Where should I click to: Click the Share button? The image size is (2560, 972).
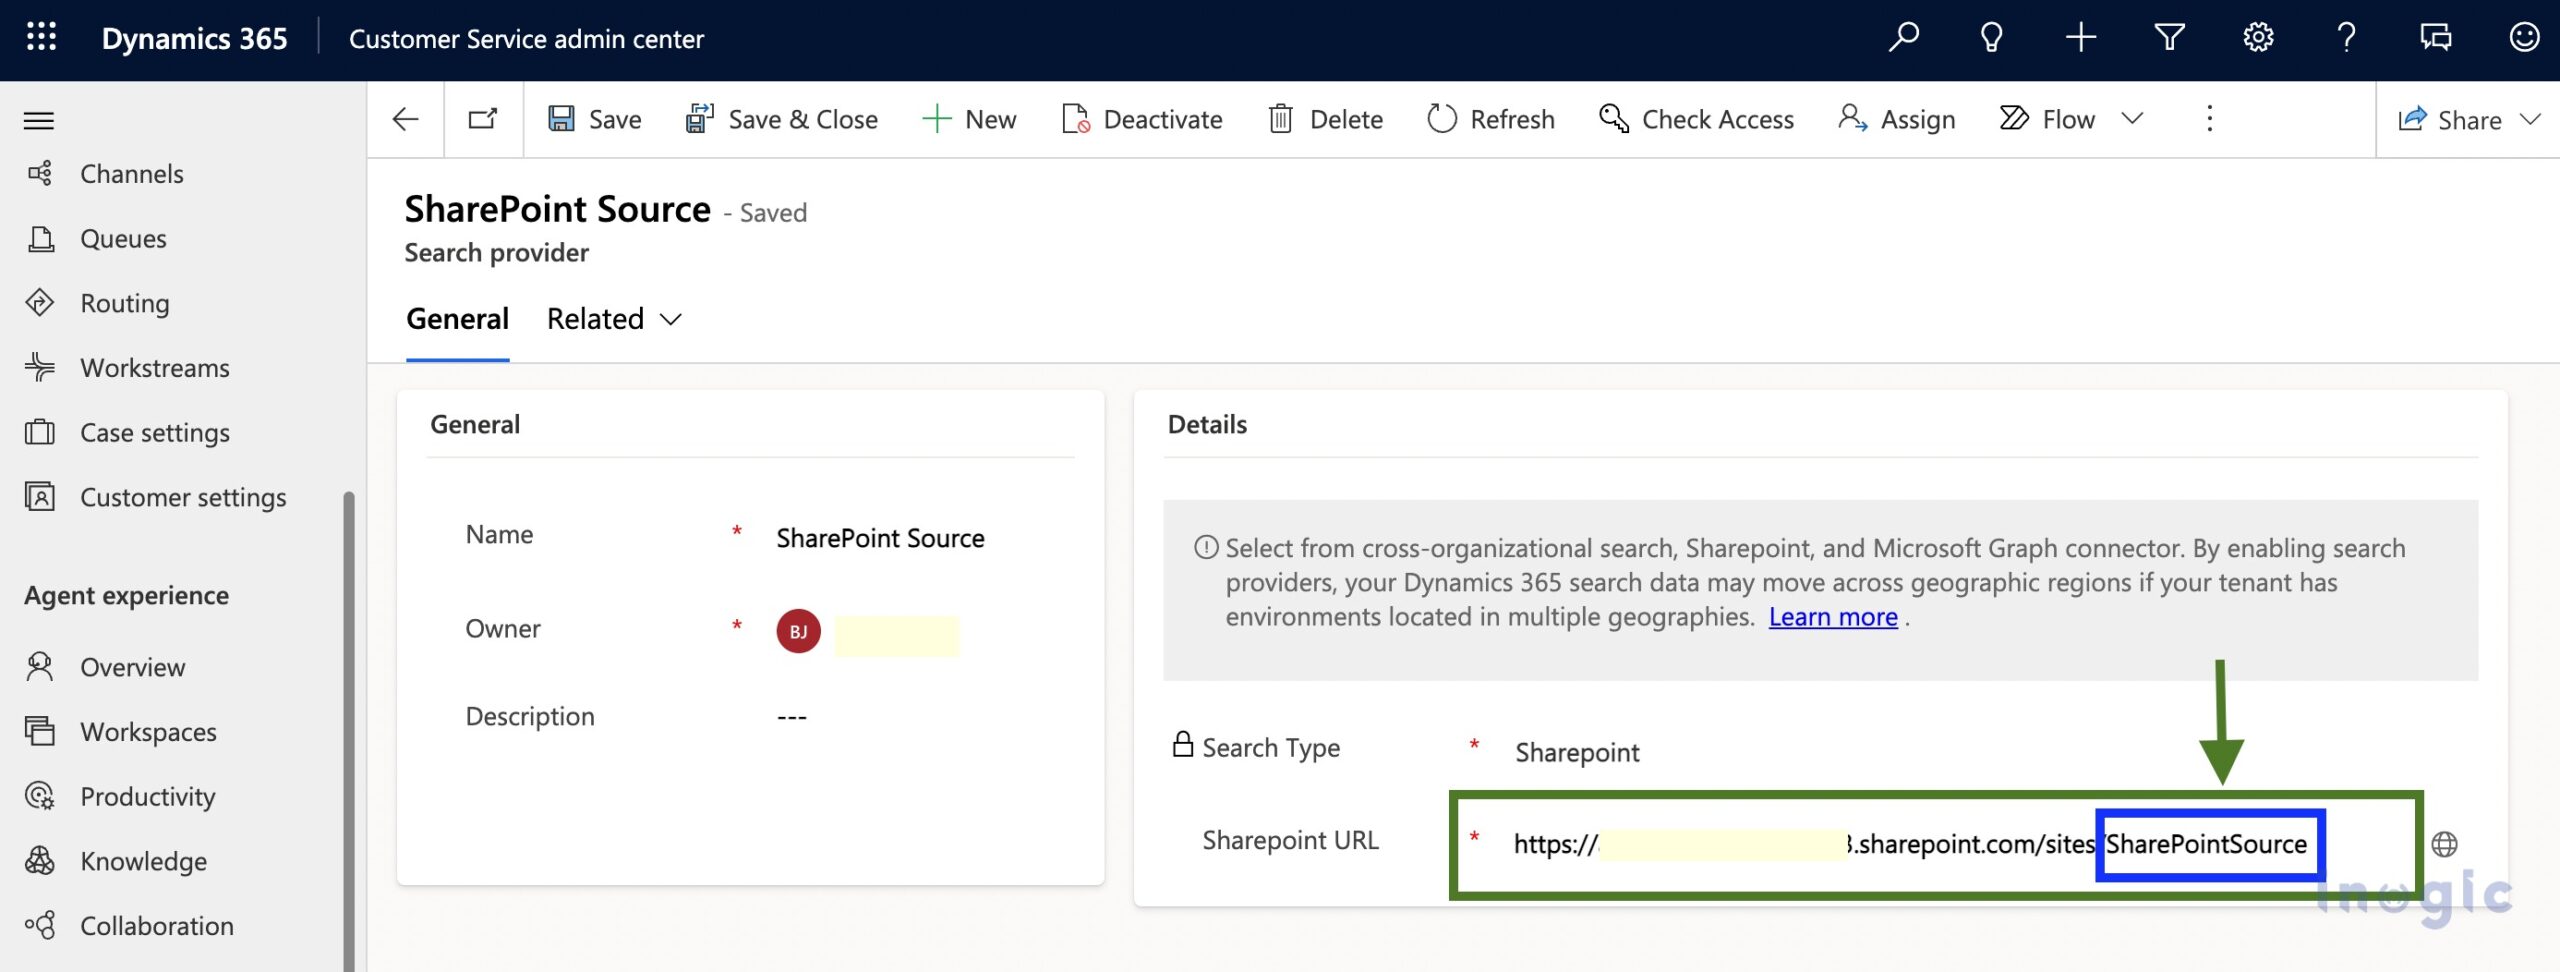coord(2450,120)
